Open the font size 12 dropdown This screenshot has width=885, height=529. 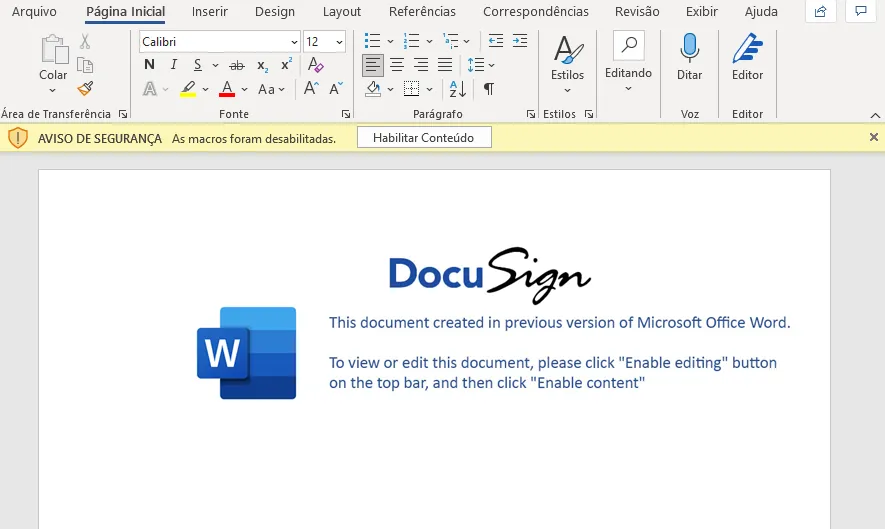[x=339, y=42]
